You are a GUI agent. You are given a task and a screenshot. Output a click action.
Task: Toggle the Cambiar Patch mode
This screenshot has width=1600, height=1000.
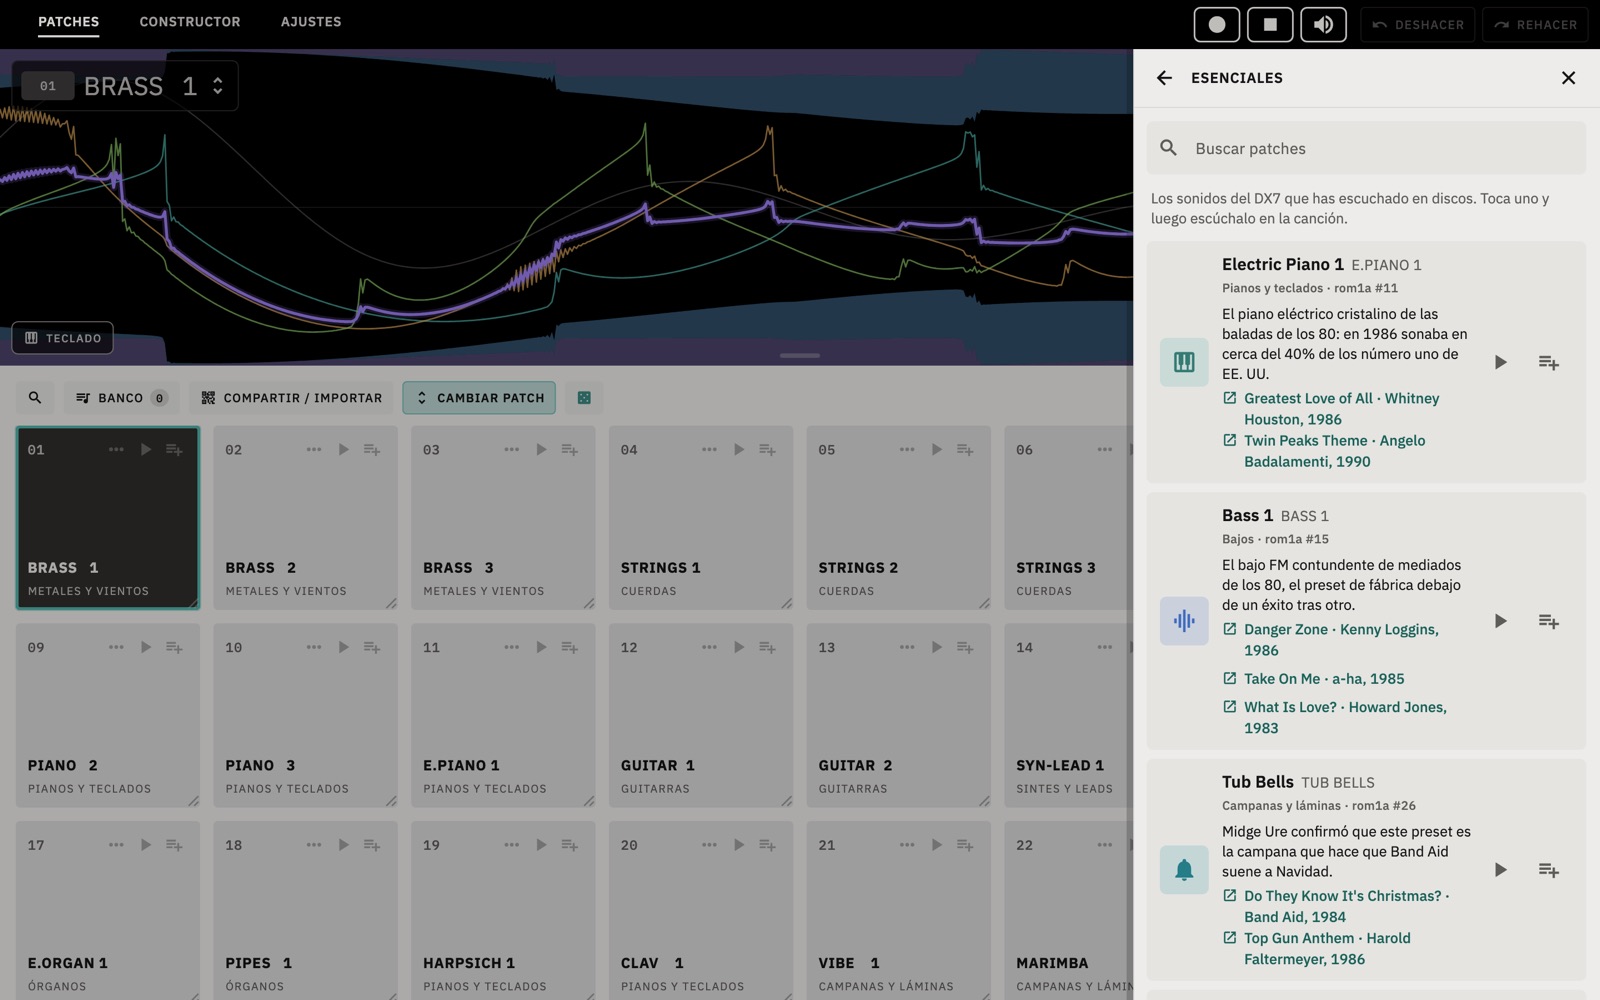click(x=480, y=398)
